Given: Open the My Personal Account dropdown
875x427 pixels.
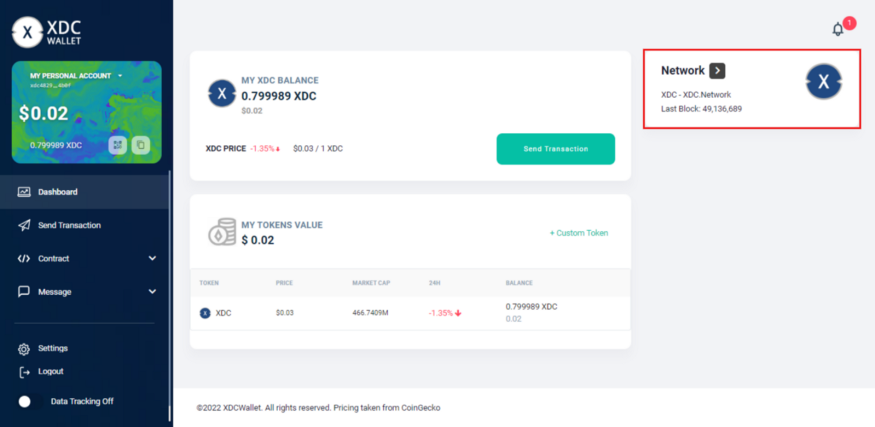Looking at the screenshot, I should 120,75.
